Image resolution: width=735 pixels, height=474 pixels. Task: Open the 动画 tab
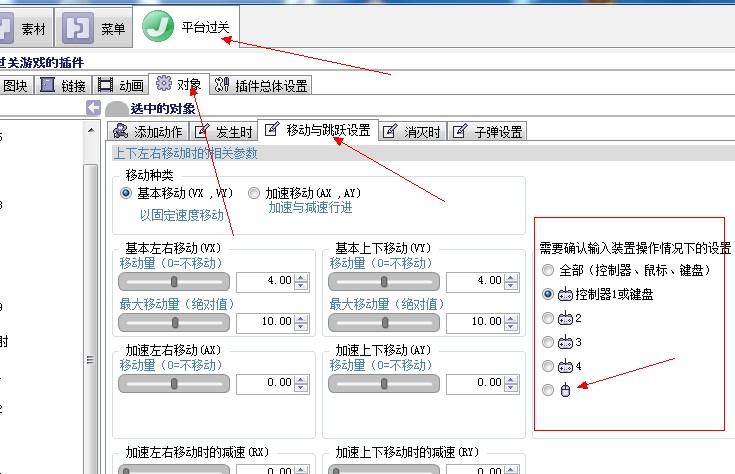[x=121, y=85]
